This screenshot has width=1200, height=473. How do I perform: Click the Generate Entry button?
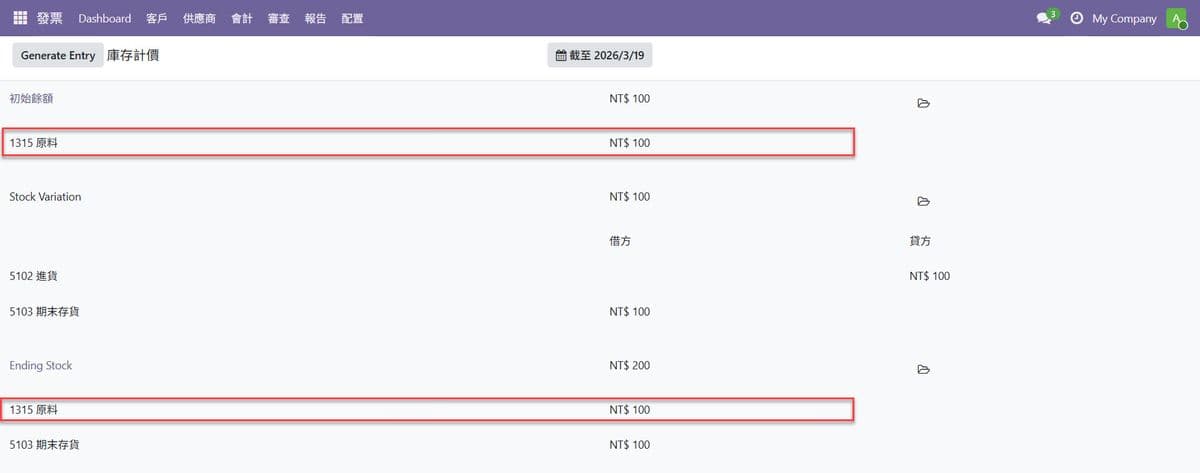tap(58, 56)
